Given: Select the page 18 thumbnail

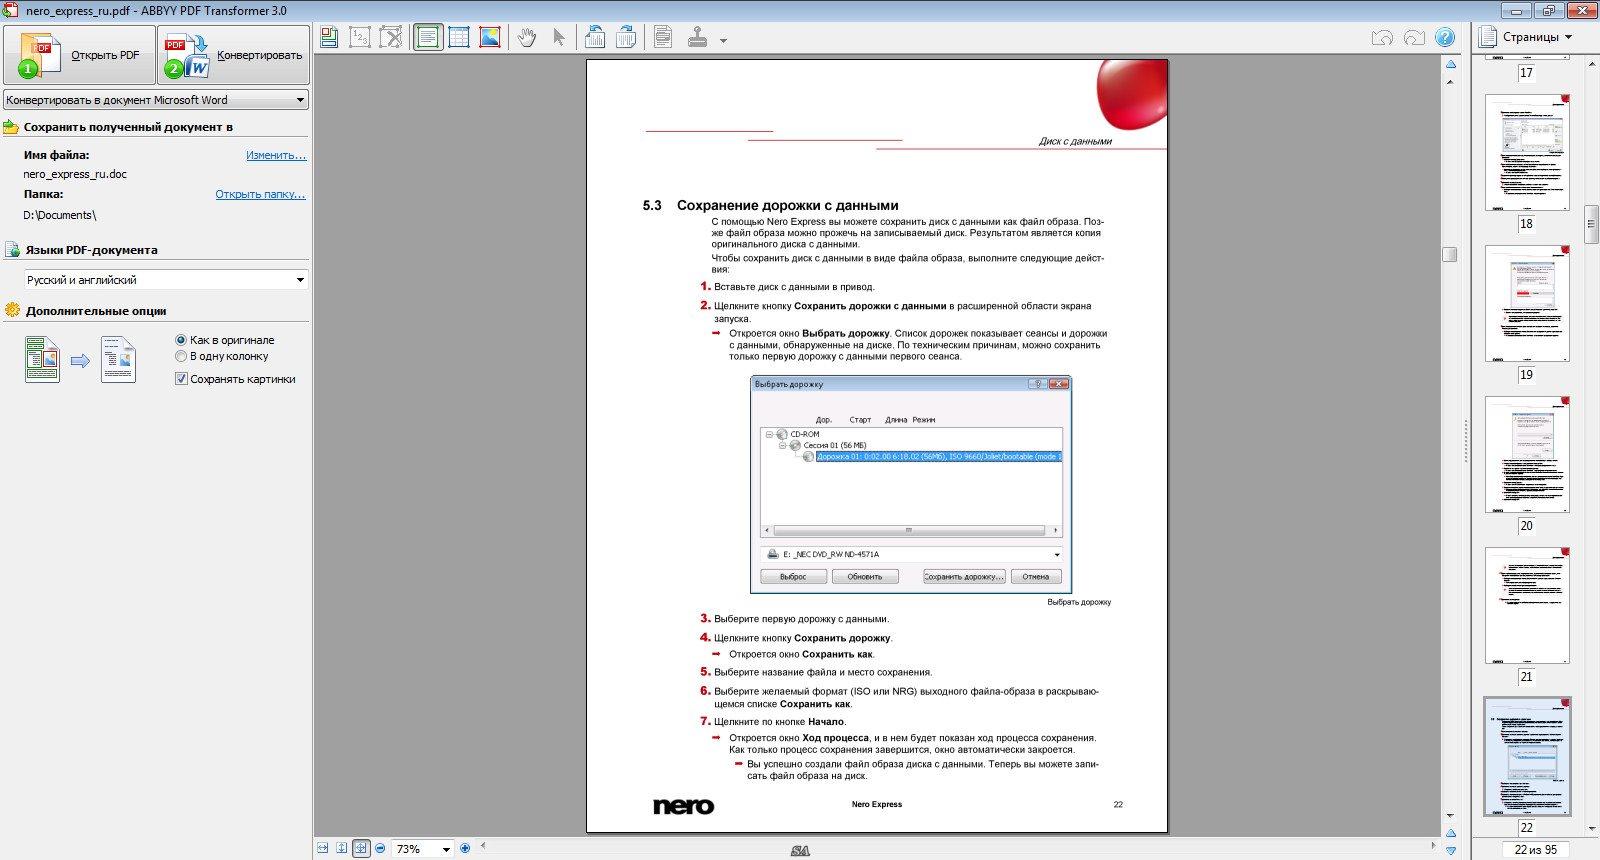Looking at the screenshot, I should 1527,152.
